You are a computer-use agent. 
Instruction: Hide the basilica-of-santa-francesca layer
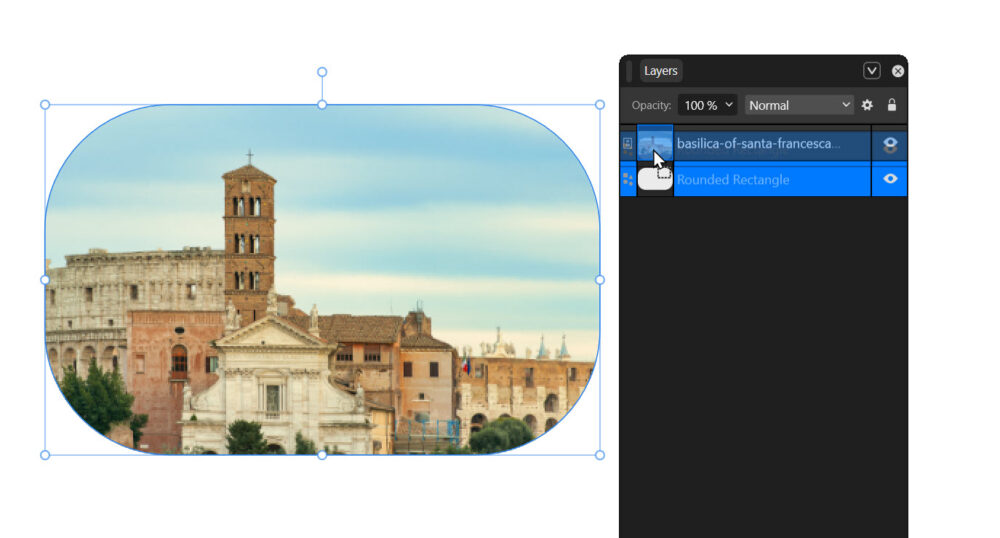(890, 144)
